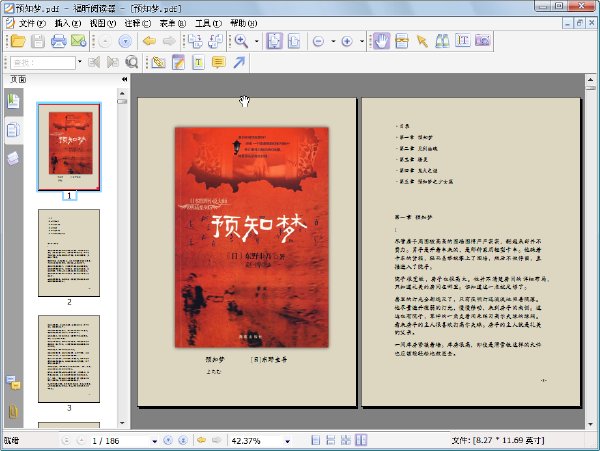Open the attachments paperclip panel
This screenshot has width=600, height=451.
13,411
